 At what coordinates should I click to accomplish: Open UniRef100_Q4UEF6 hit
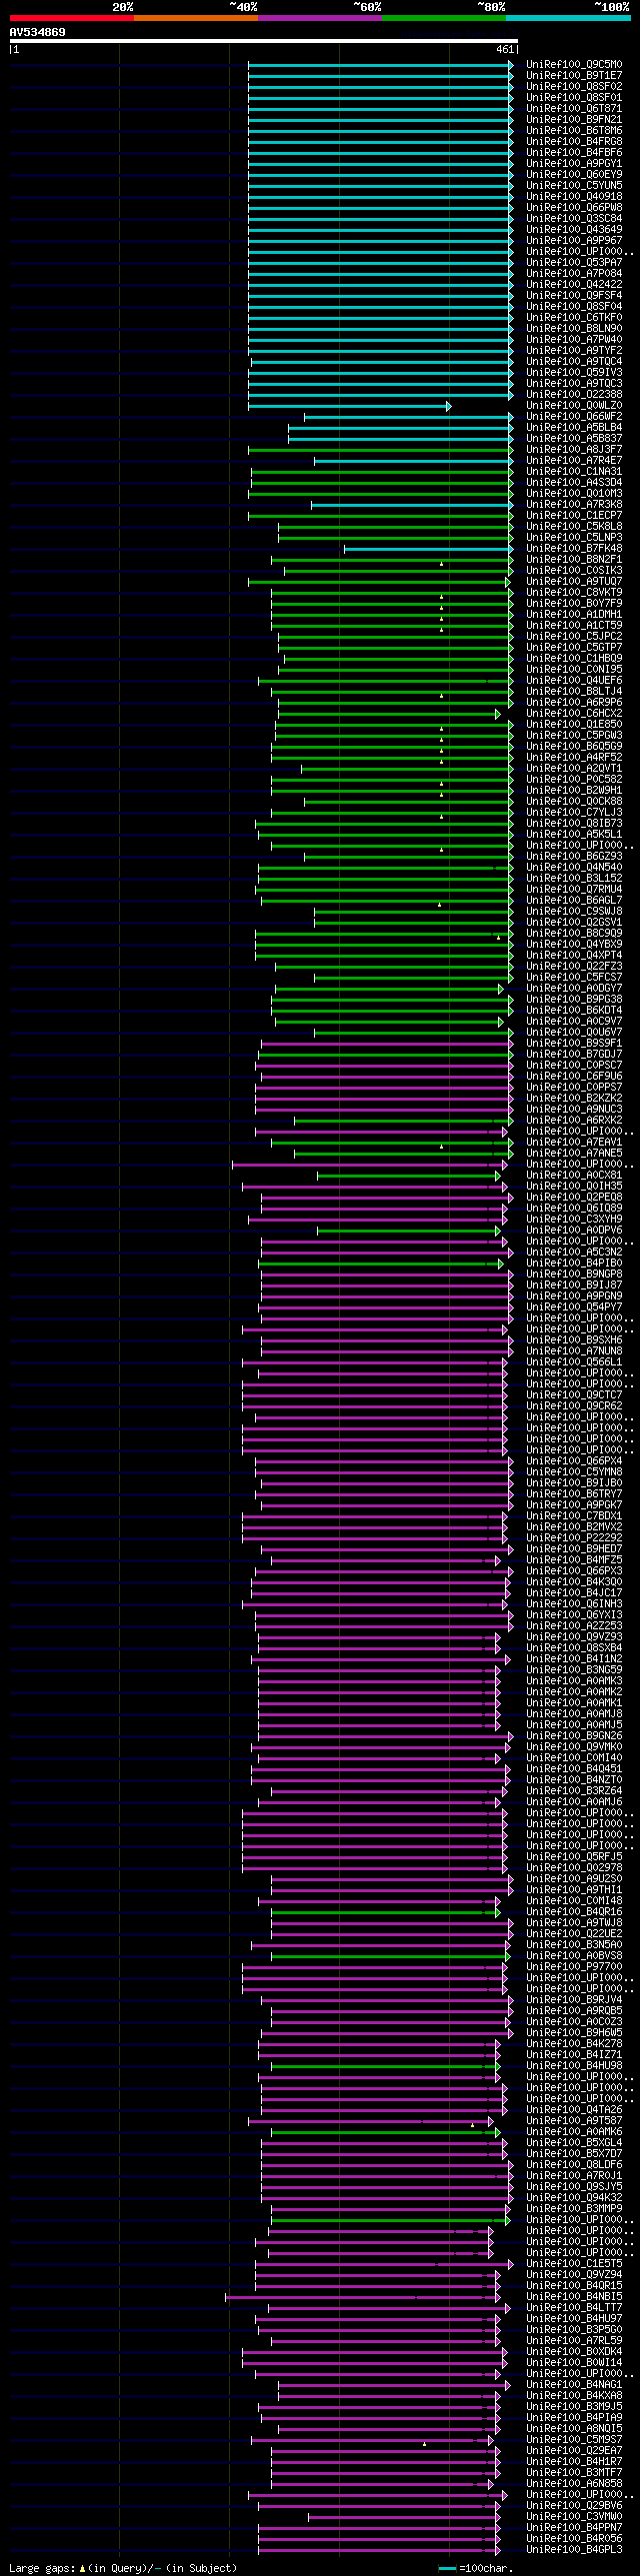click(574, 681)
